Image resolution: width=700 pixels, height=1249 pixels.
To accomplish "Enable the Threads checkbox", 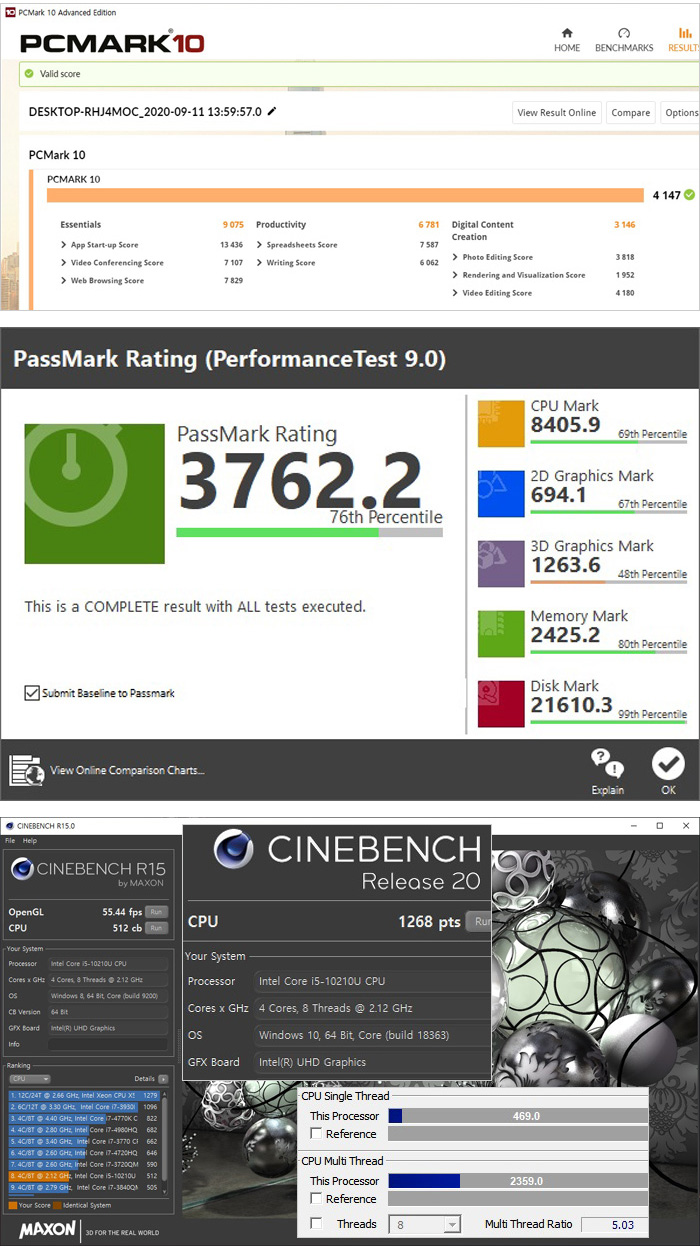I will click(316, 1224).
